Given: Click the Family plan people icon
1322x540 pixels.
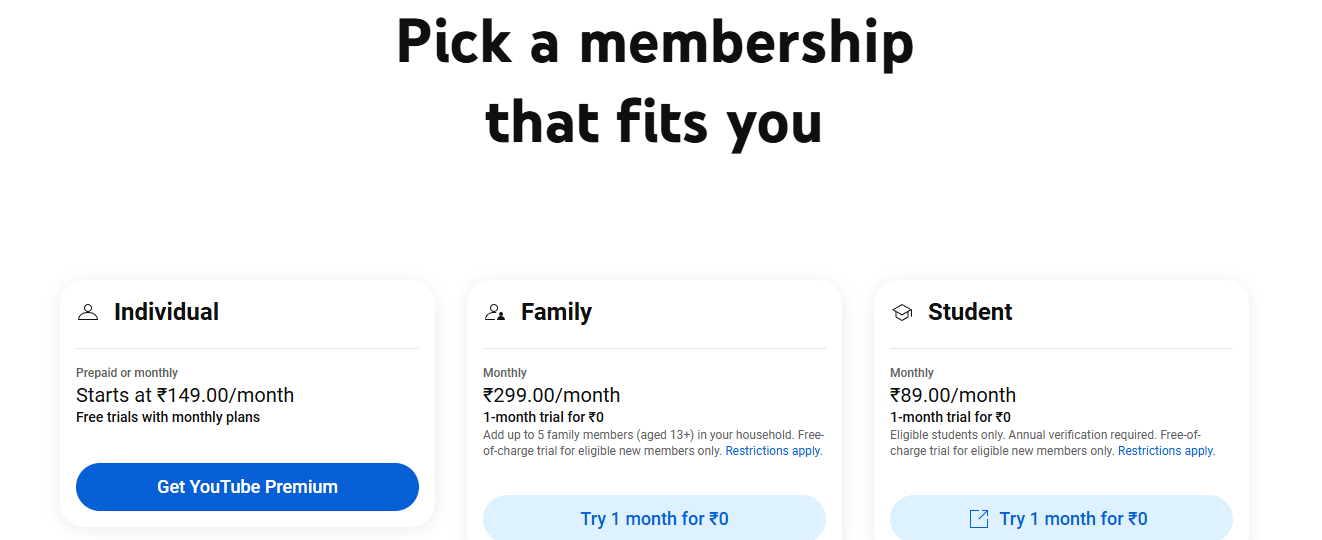Looking at the screenshot, I should pos(494,312).
